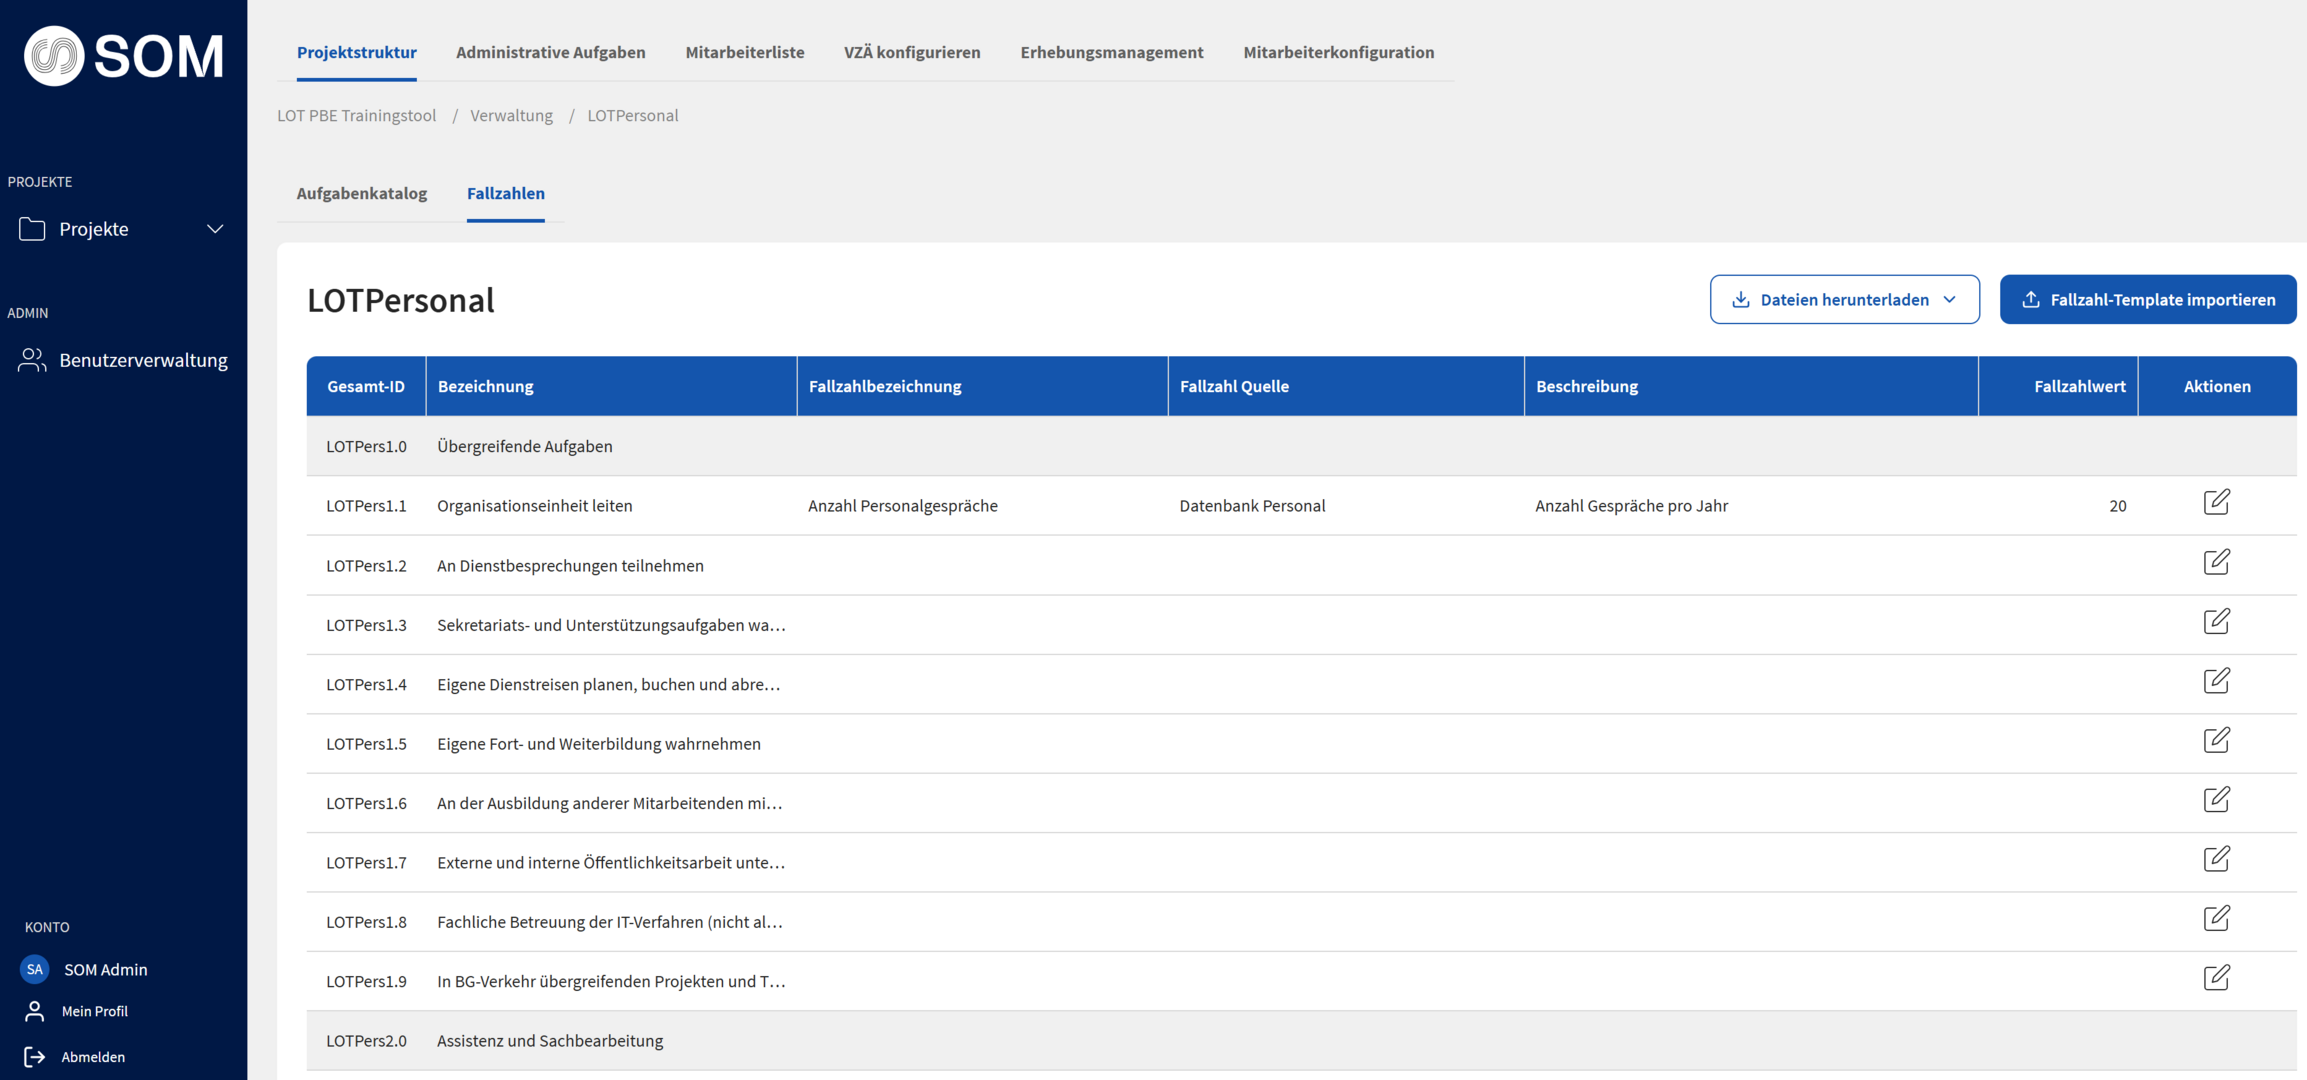Screen dimensions: 2307x1080
Task: Click the SOM logo
Action: coord(123,56)
